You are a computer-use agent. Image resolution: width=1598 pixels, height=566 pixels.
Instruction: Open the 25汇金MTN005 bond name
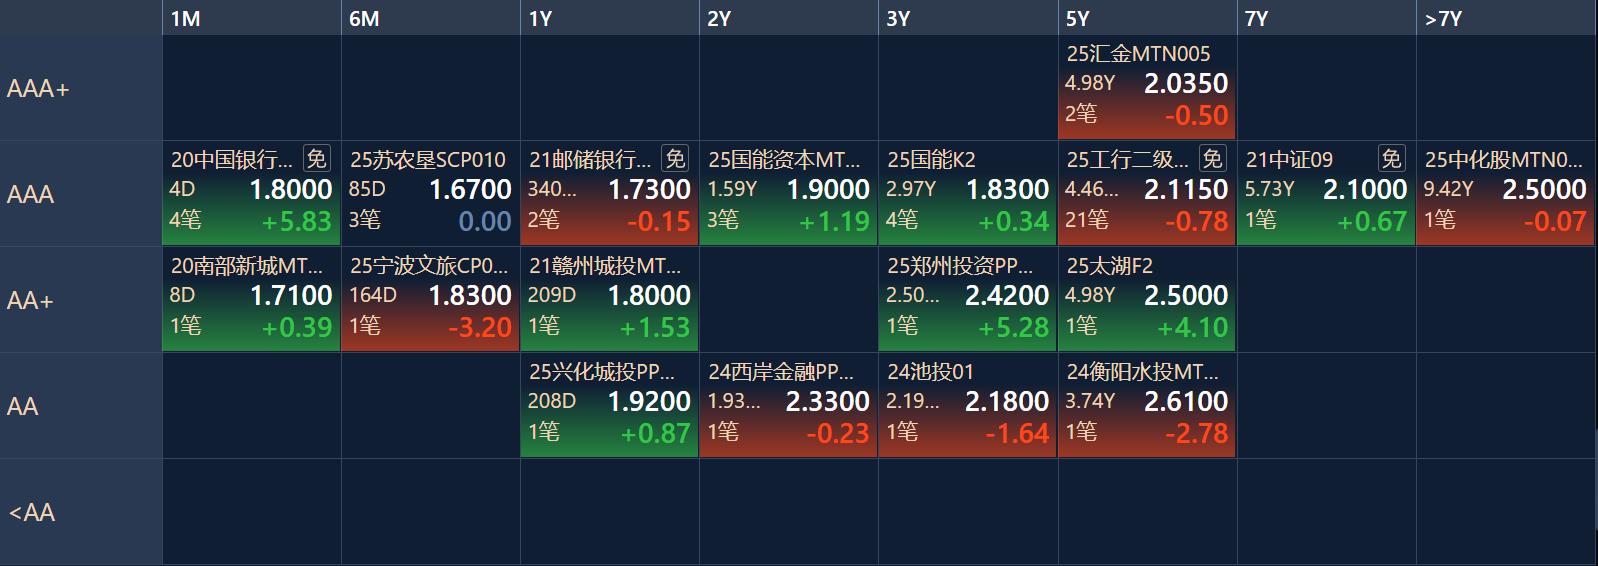[x=1138, y=54]
